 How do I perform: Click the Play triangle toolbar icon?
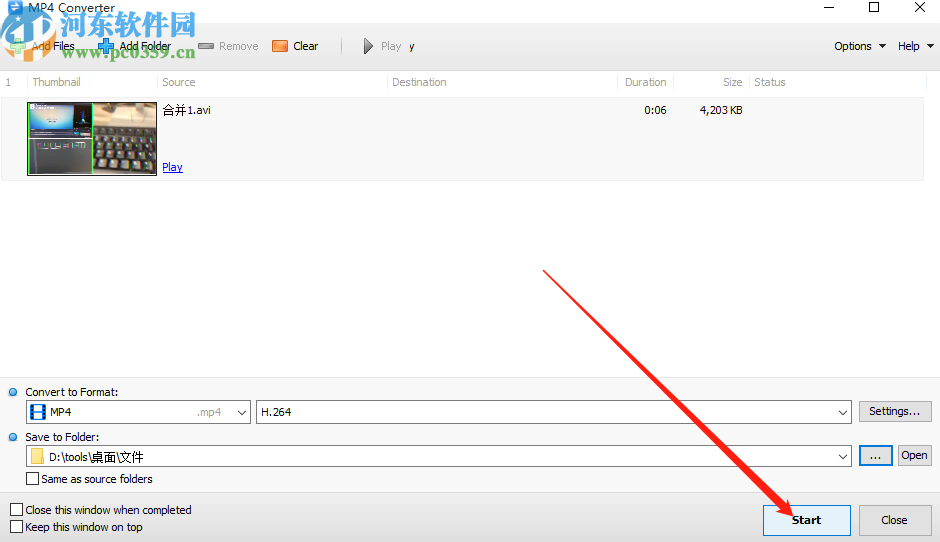click(x=368, y=46)
